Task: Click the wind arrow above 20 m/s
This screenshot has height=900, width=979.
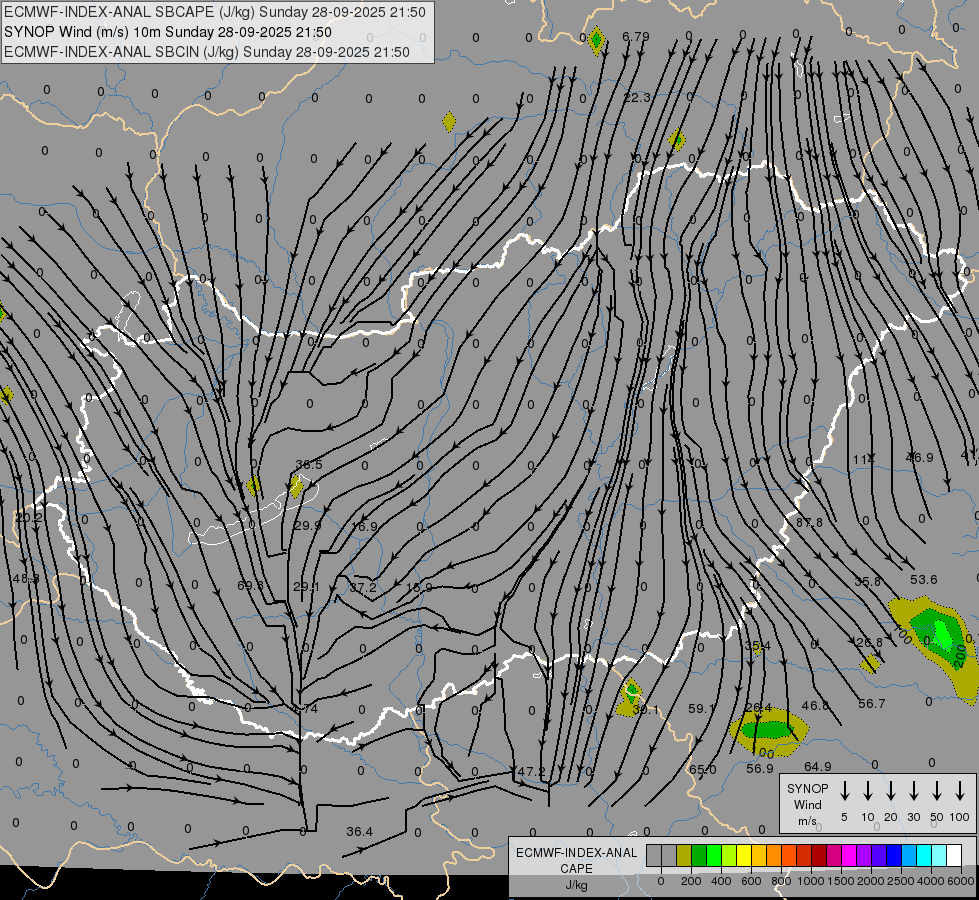Action: click(890, 791)
